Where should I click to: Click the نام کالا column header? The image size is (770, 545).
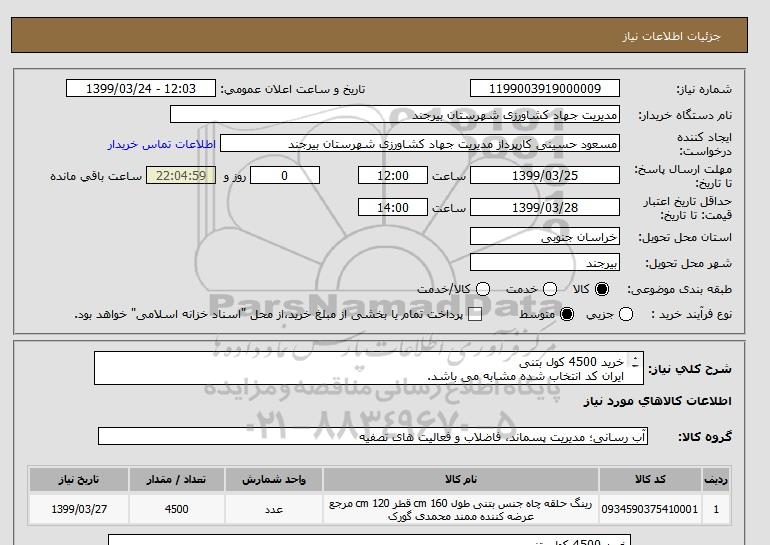pos(461,479)
